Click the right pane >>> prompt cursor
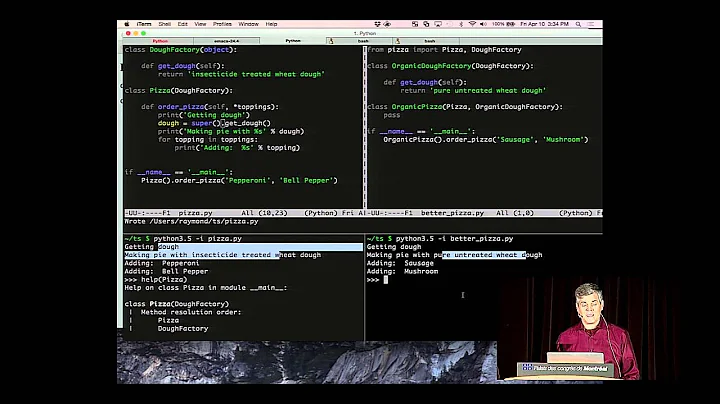This screenshot has width=720, height=404. pos(386,280)
